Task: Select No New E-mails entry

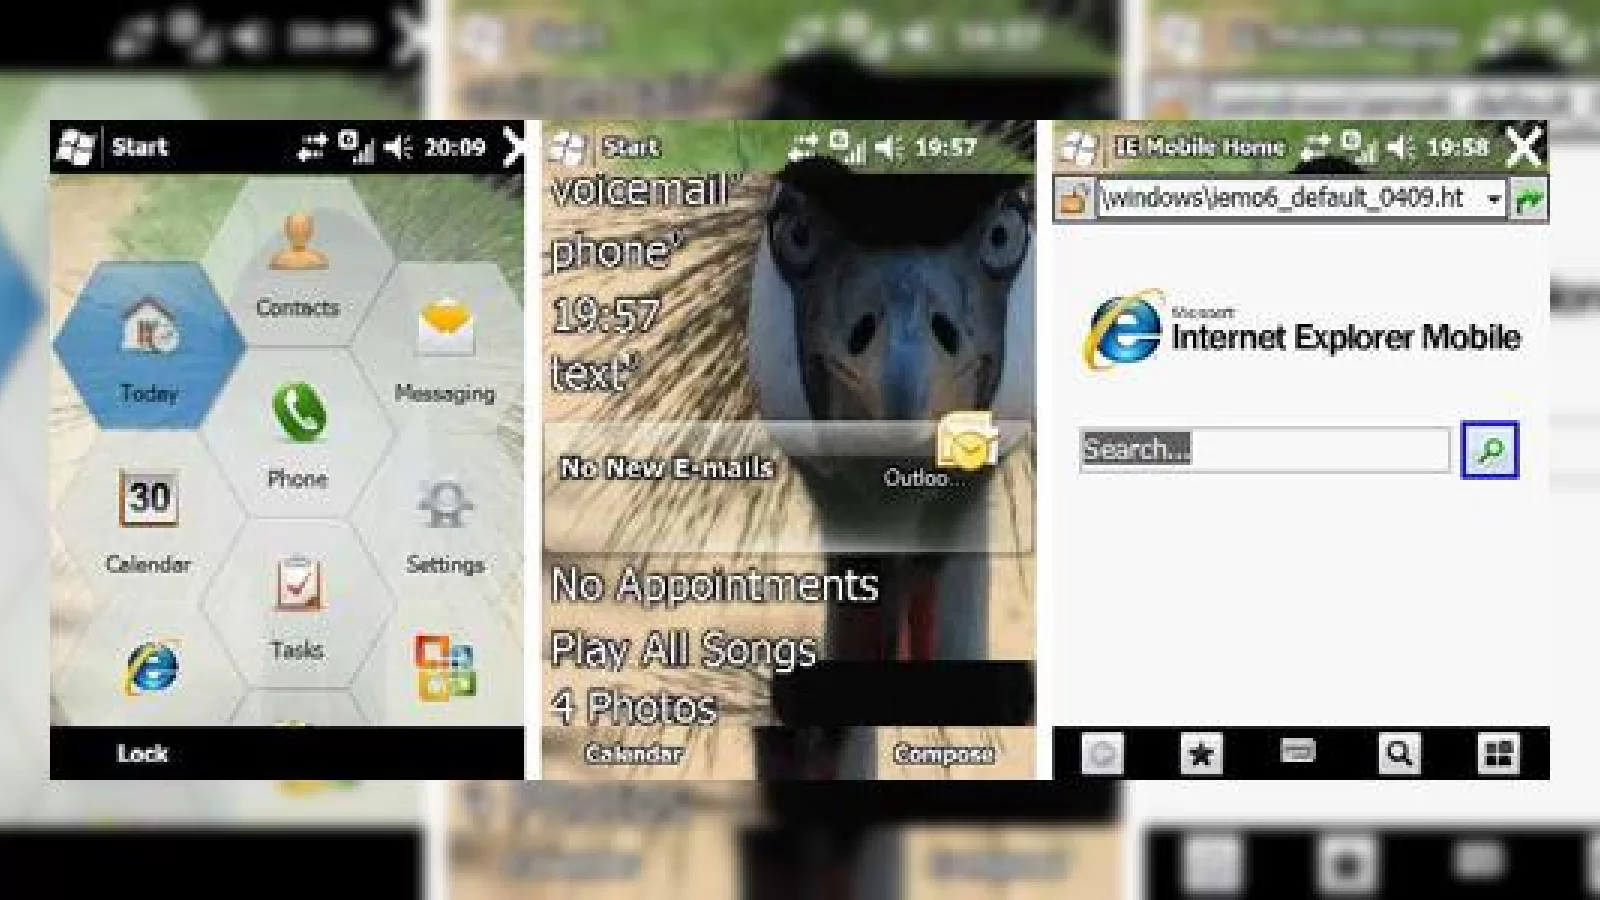Action: 666,467
